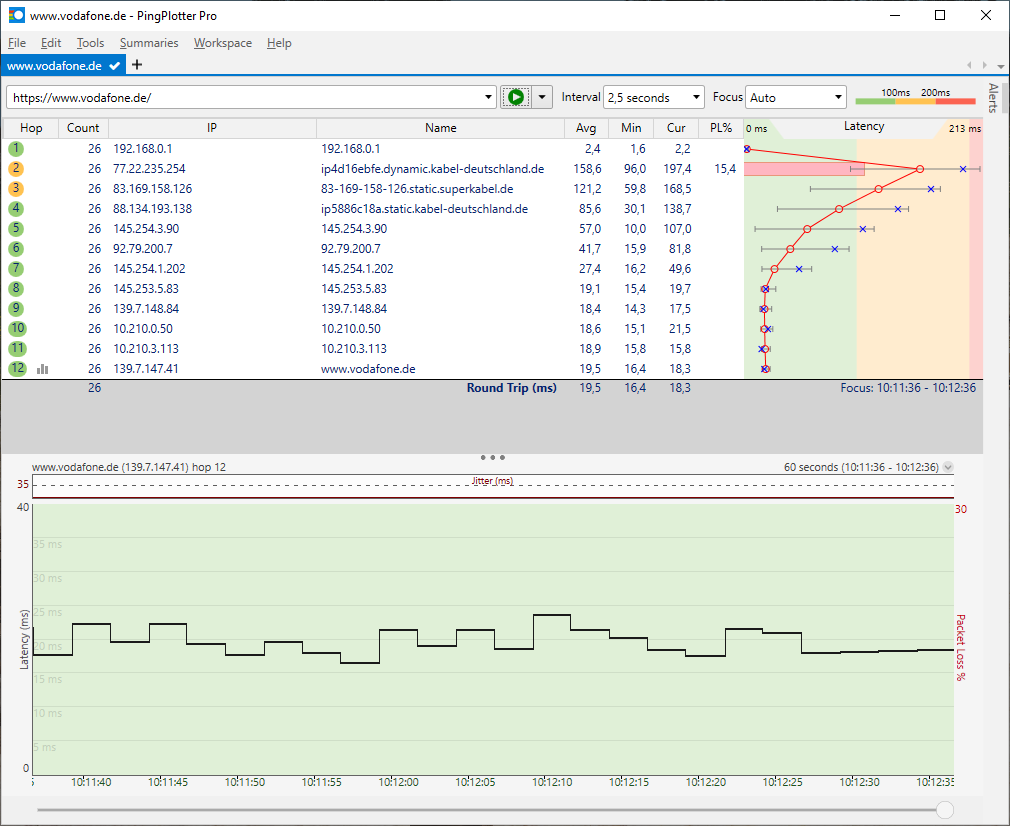The image size is (1010, 826).
Task: Sort hops by clicking the Avg column header
Action: pyautogui.click(x=586, y=128)
